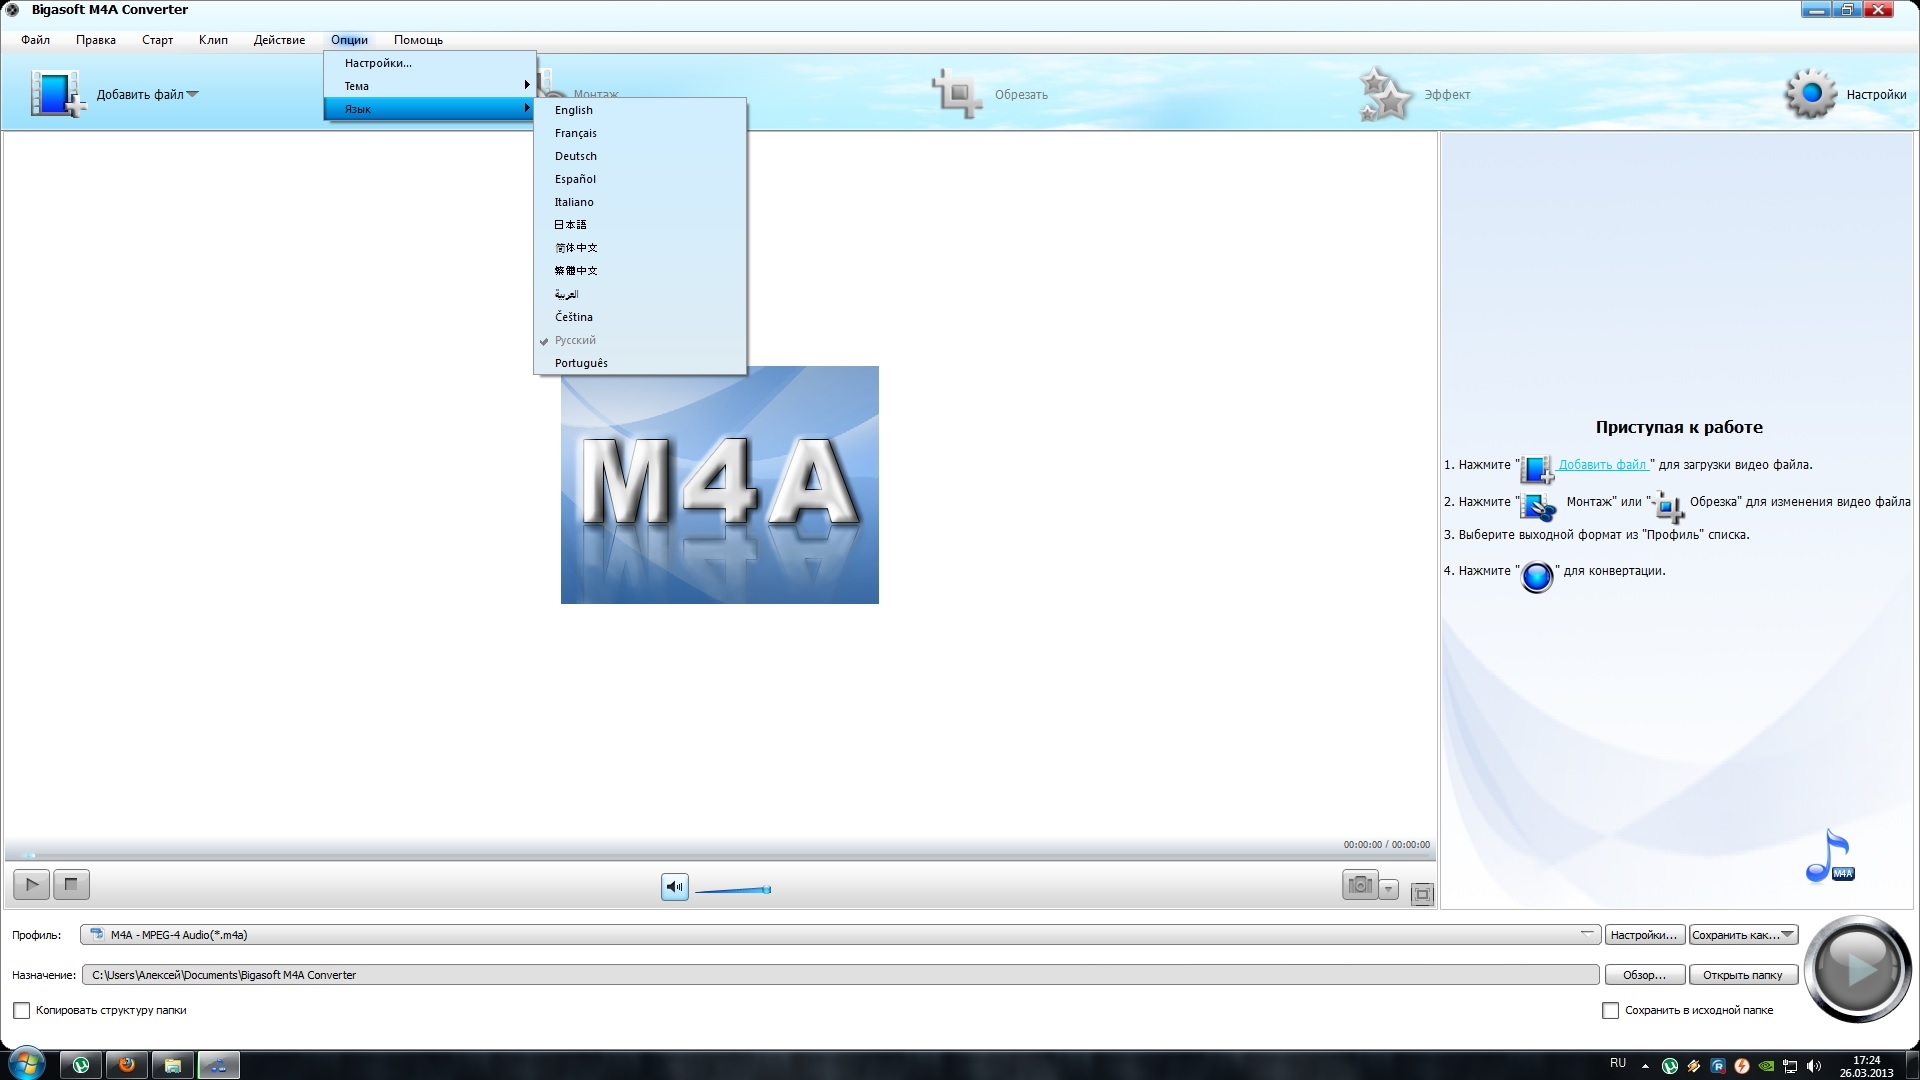This screenshot has width=1920, height=1080.
Task: Take a snapshot with the camera icon
Action: coord(1359,885)
